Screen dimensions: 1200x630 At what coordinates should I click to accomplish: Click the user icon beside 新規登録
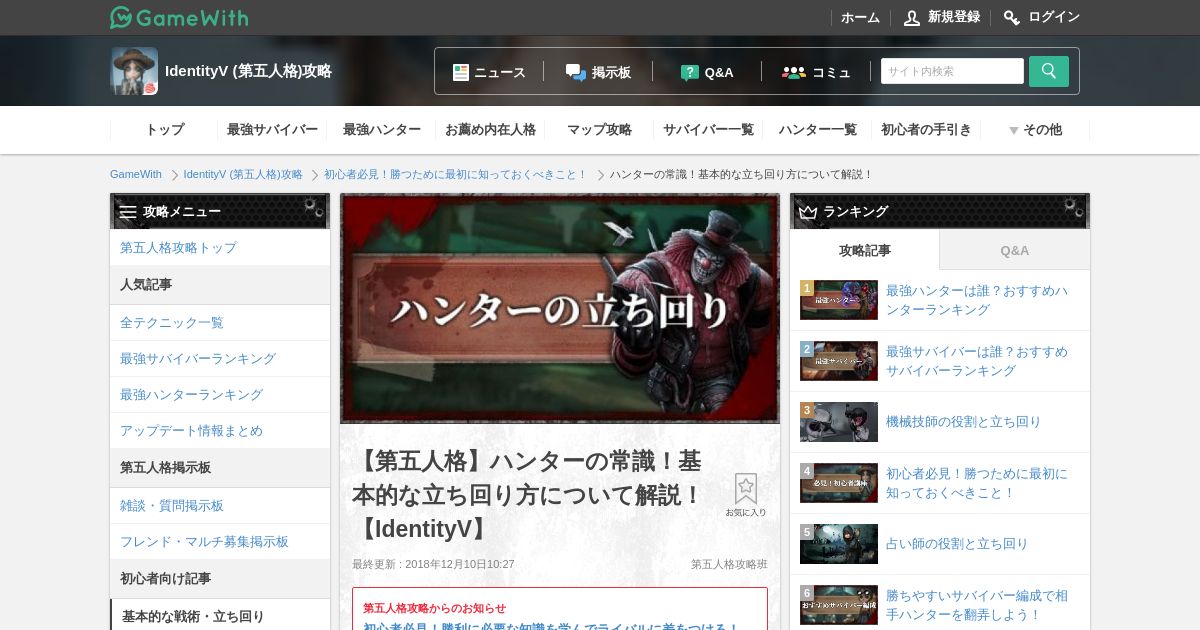click(x=912, y=17)
